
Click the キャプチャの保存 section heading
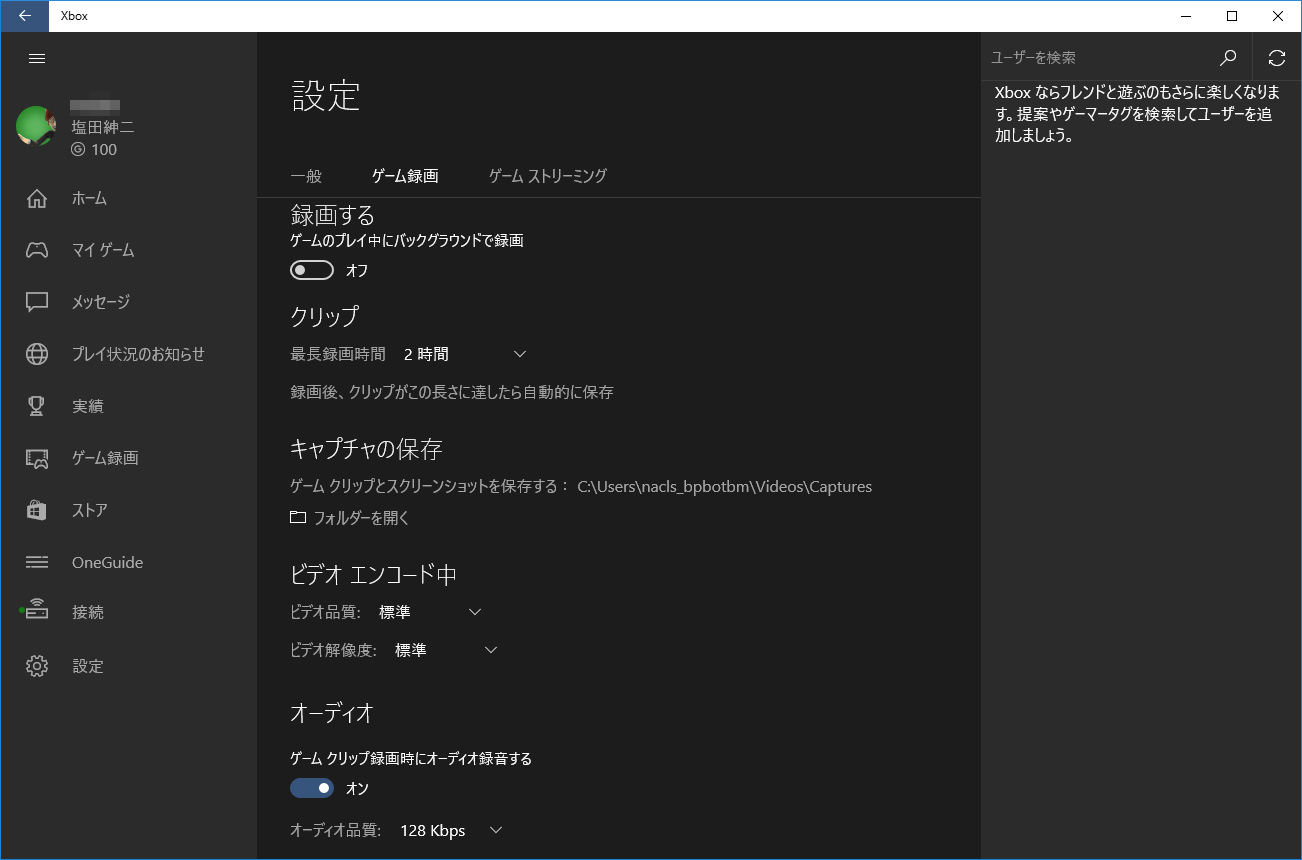pyautogui.click(x=366, y=449)
